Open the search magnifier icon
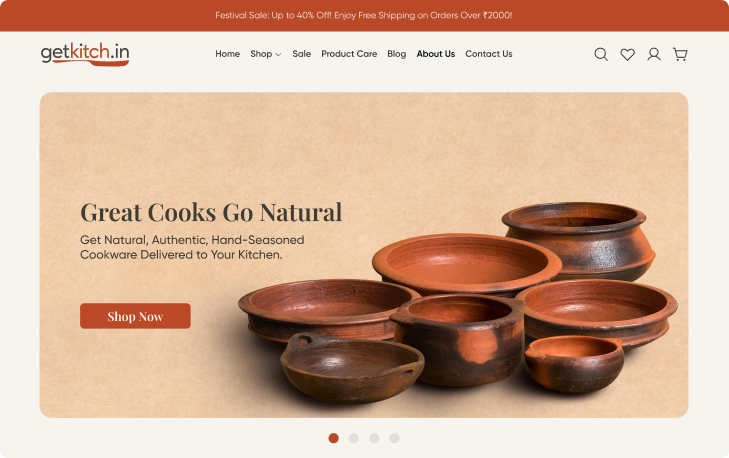The width and height of the screenshot is (729, 458). tap(601, 54)
